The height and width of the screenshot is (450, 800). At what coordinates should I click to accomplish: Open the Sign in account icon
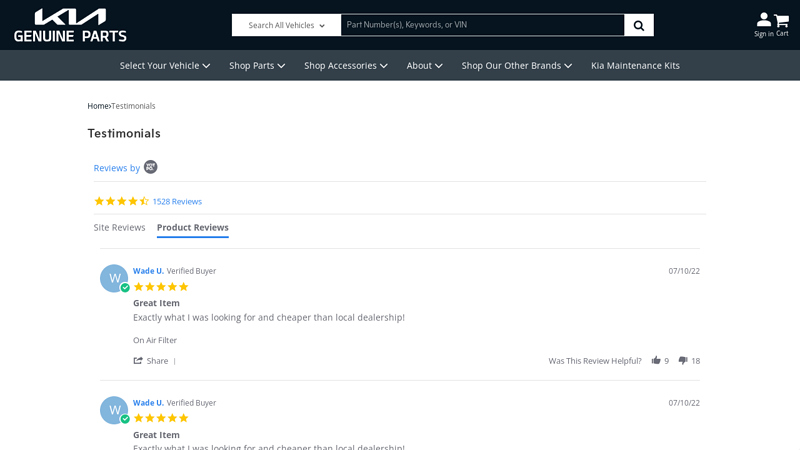click(763, 24)
